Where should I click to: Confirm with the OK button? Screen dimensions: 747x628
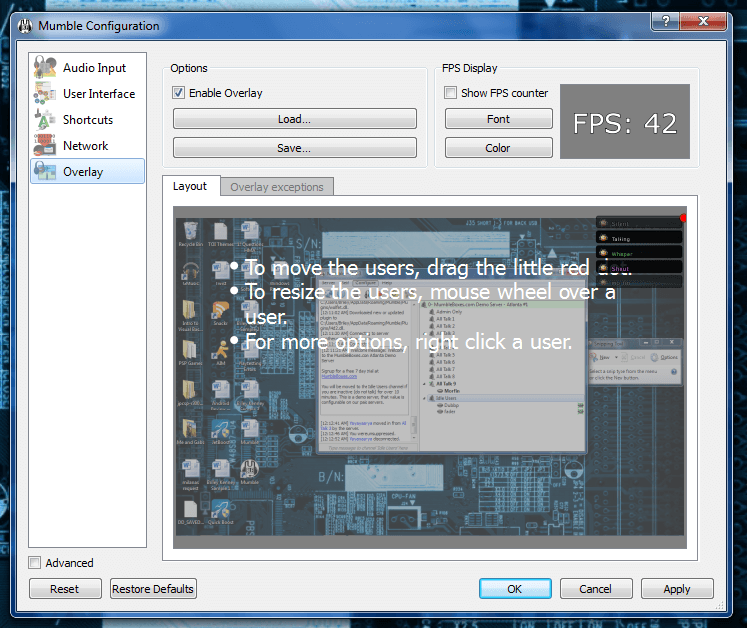coord(515,589)
